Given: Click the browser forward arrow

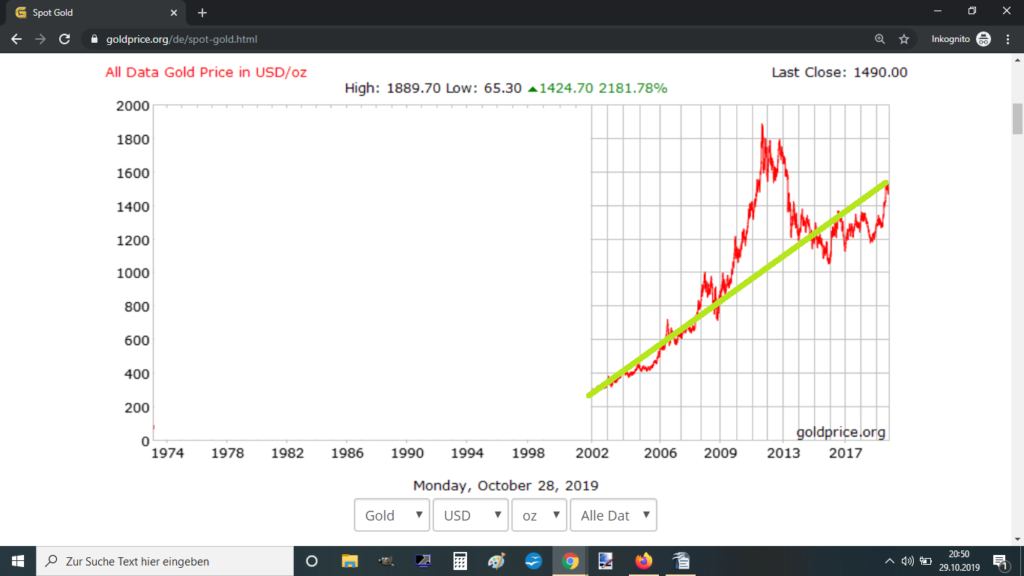Looking at the screenshot, I should pos(40,39).
